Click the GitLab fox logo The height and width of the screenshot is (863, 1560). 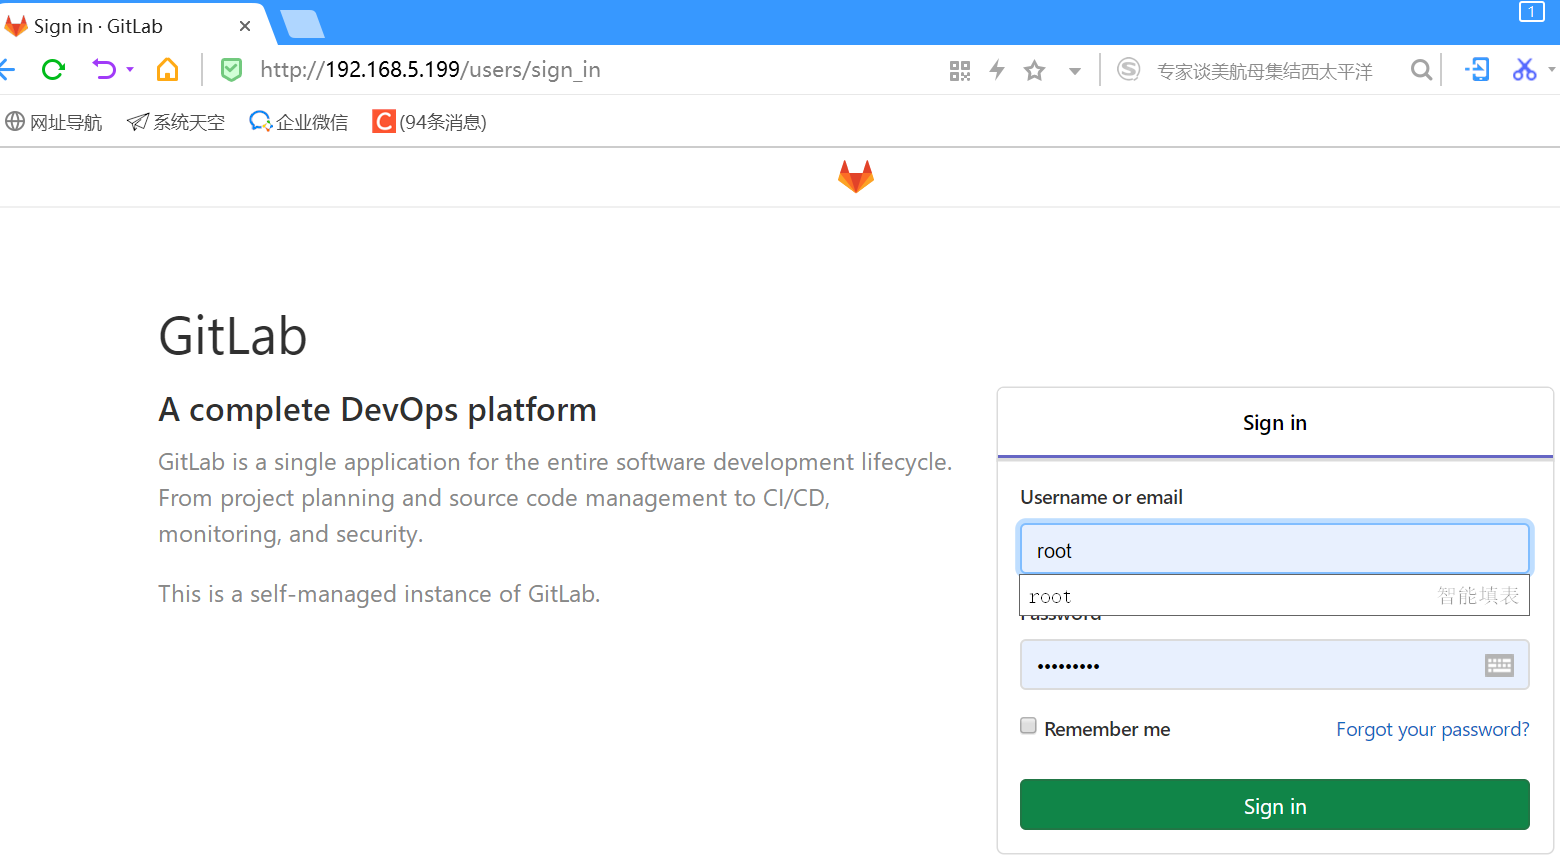pos(856,176)
